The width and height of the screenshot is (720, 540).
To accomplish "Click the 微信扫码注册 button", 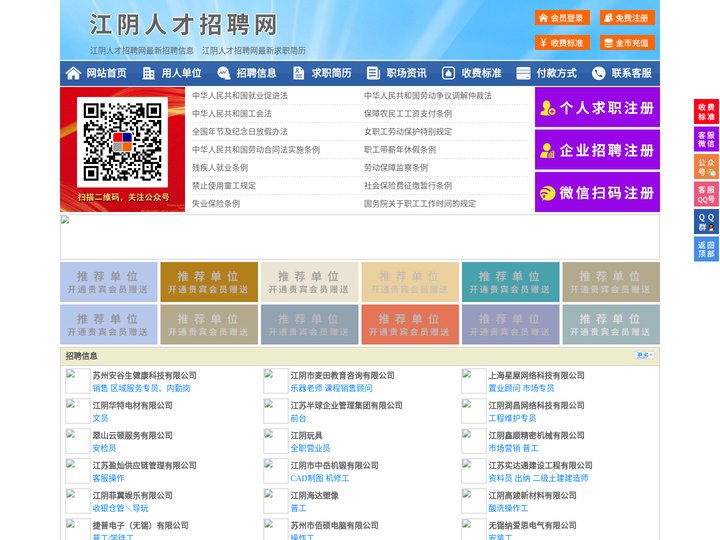I will (x=597, y=192).
